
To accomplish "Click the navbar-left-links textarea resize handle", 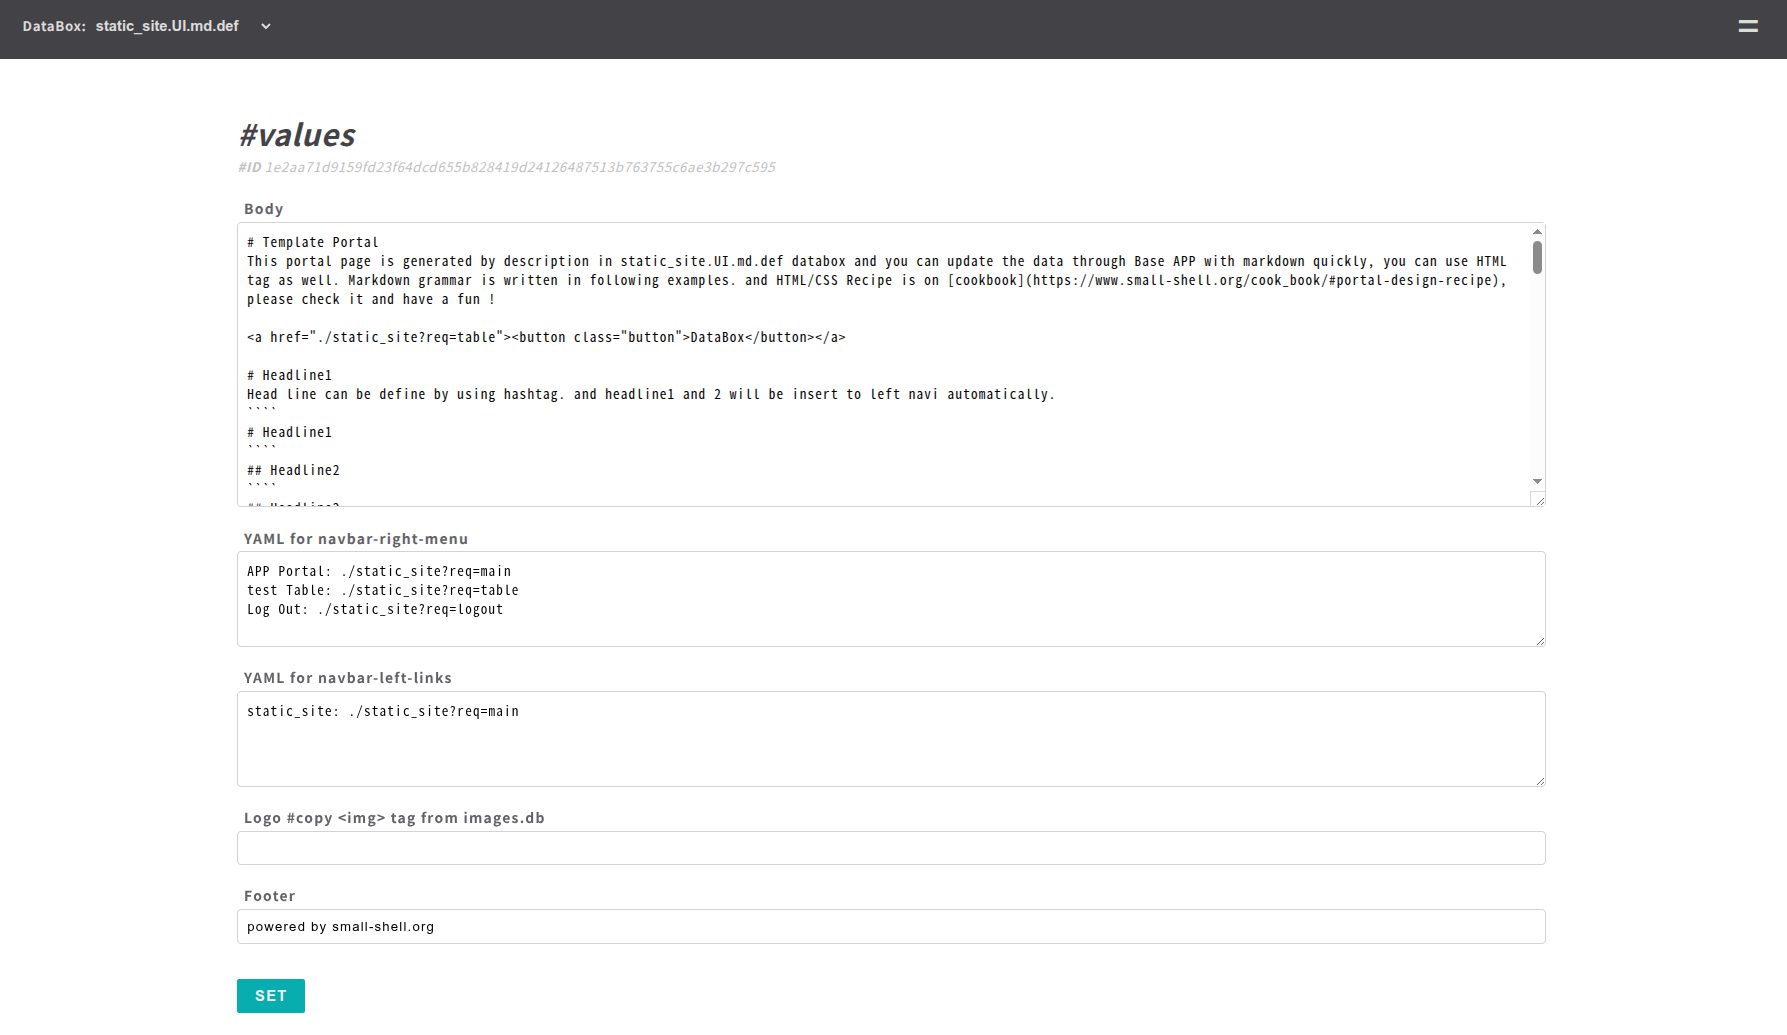I will (x=1540, y=781).
